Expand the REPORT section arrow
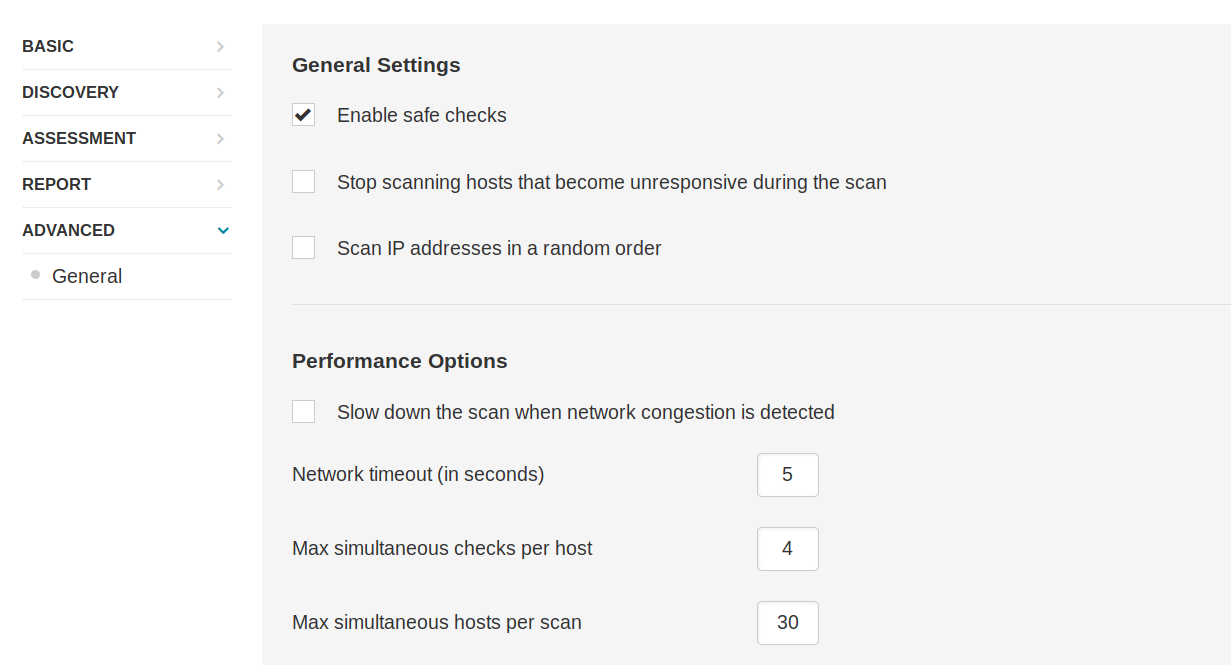The height and width of the screenshot is (665, 1231). pos(220,185)
